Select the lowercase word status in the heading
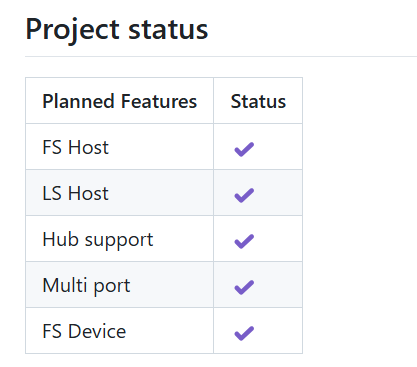The width and height of the screenshot is (417, 367). [168, 30]
